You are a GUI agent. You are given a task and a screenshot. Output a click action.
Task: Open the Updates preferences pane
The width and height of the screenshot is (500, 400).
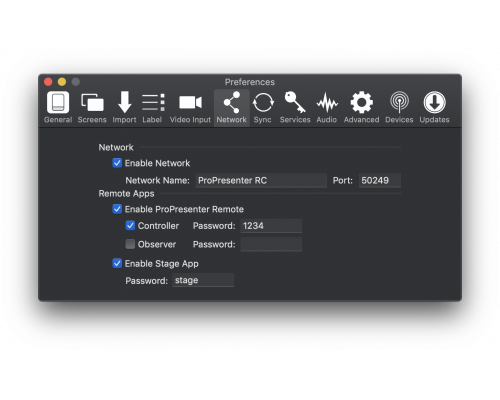(x=434, y=107)
